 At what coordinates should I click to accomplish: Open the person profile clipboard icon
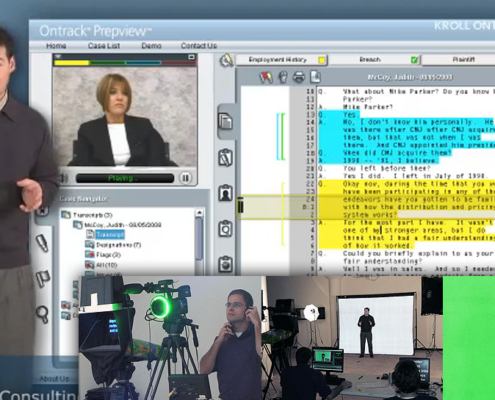[x=226, y=193]
